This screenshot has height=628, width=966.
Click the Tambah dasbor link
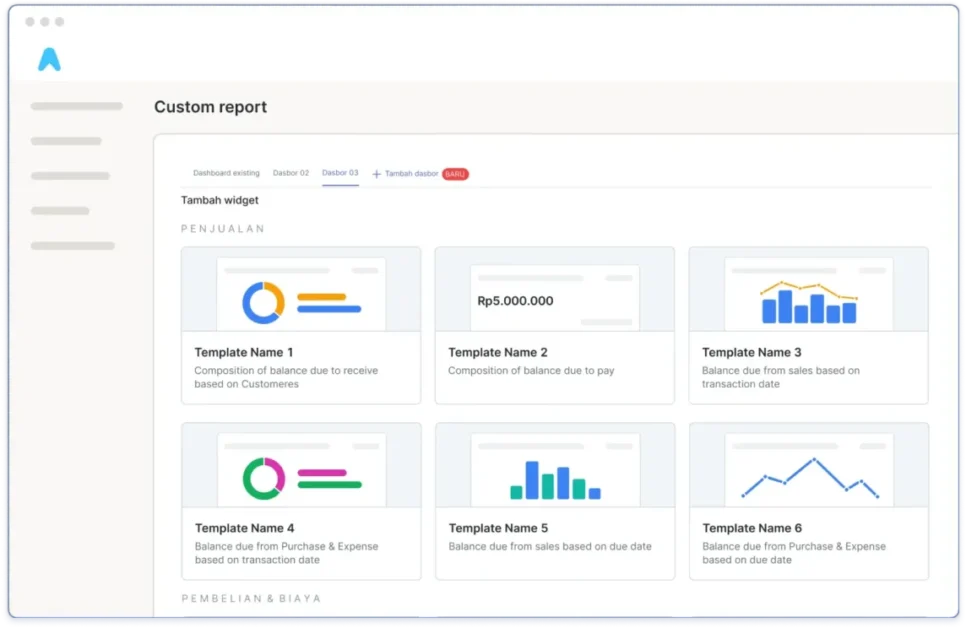coord(411,174)
